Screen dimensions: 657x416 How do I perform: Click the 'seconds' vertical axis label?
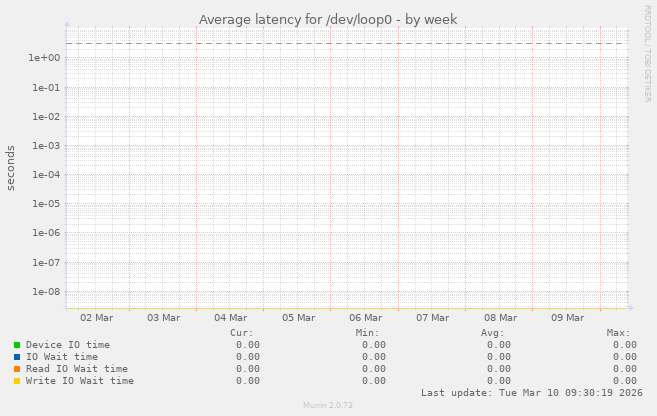tap(10, 168)
